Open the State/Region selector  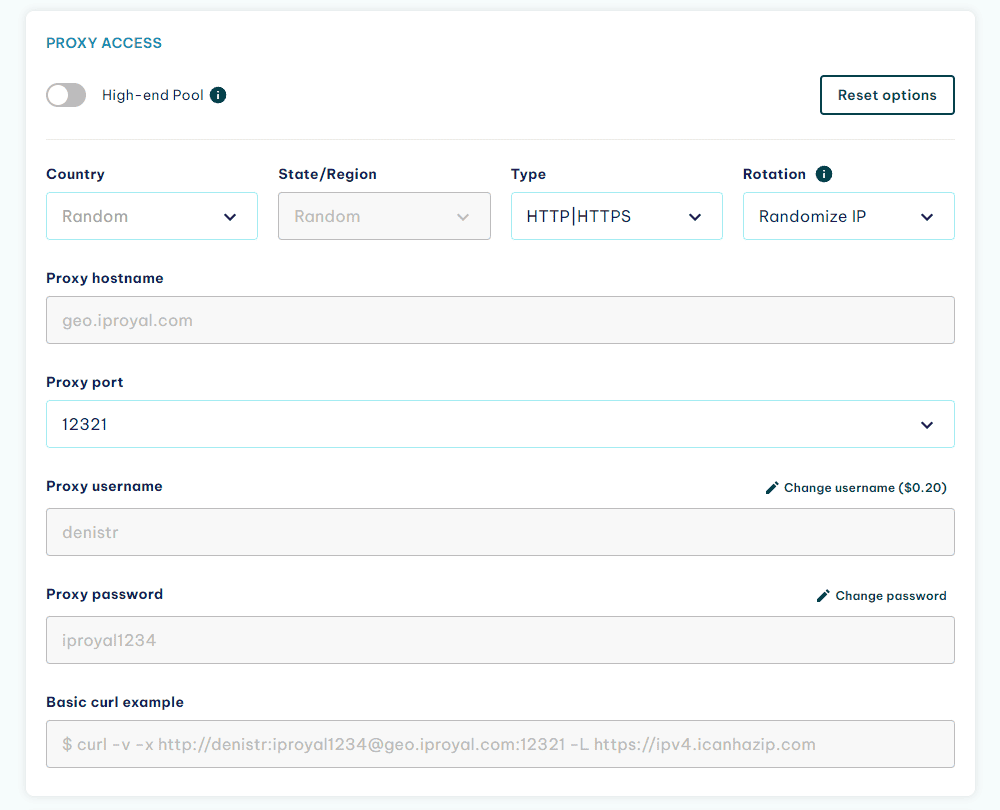384,216
